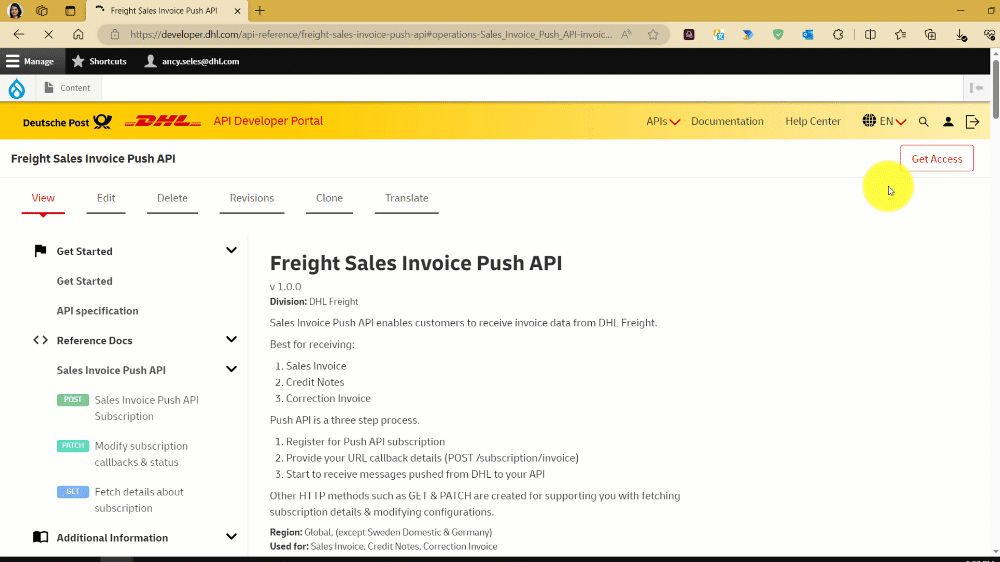
Task: Click the Reference Docs code icon
Action: click(x=40, y=340)
